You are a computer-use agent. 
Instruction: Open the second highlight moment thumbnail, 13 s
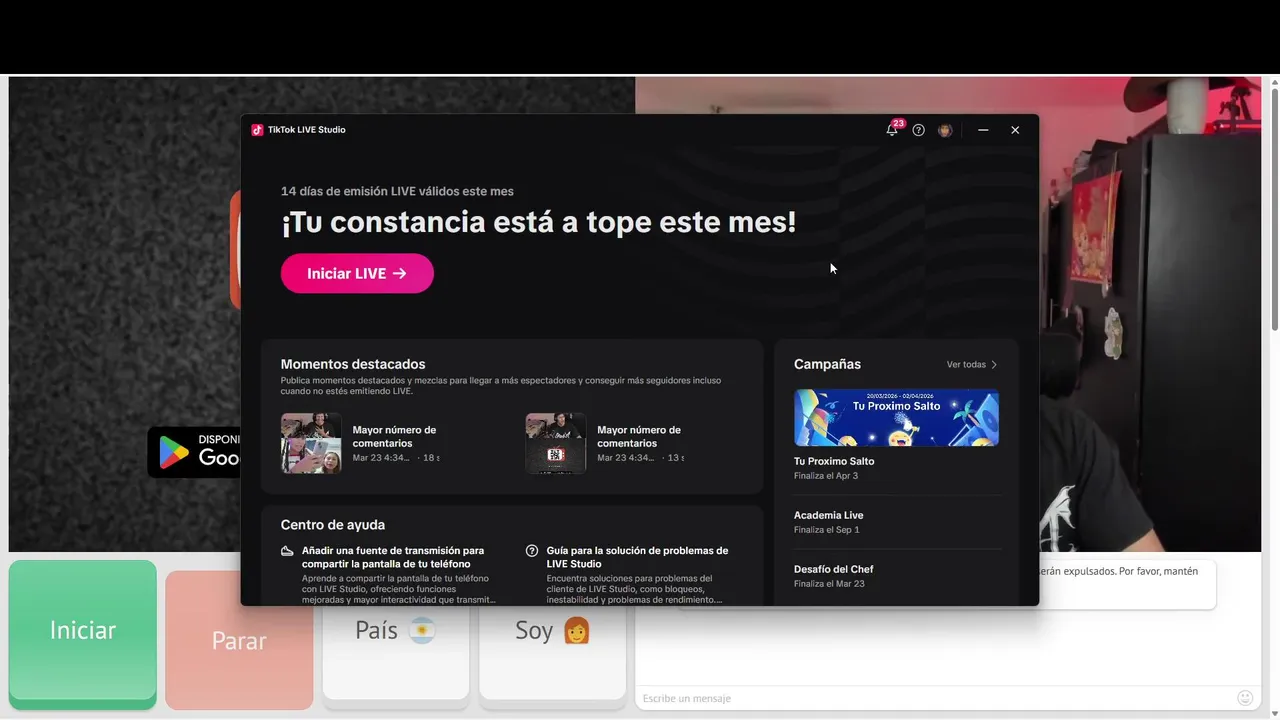[555, 443]
